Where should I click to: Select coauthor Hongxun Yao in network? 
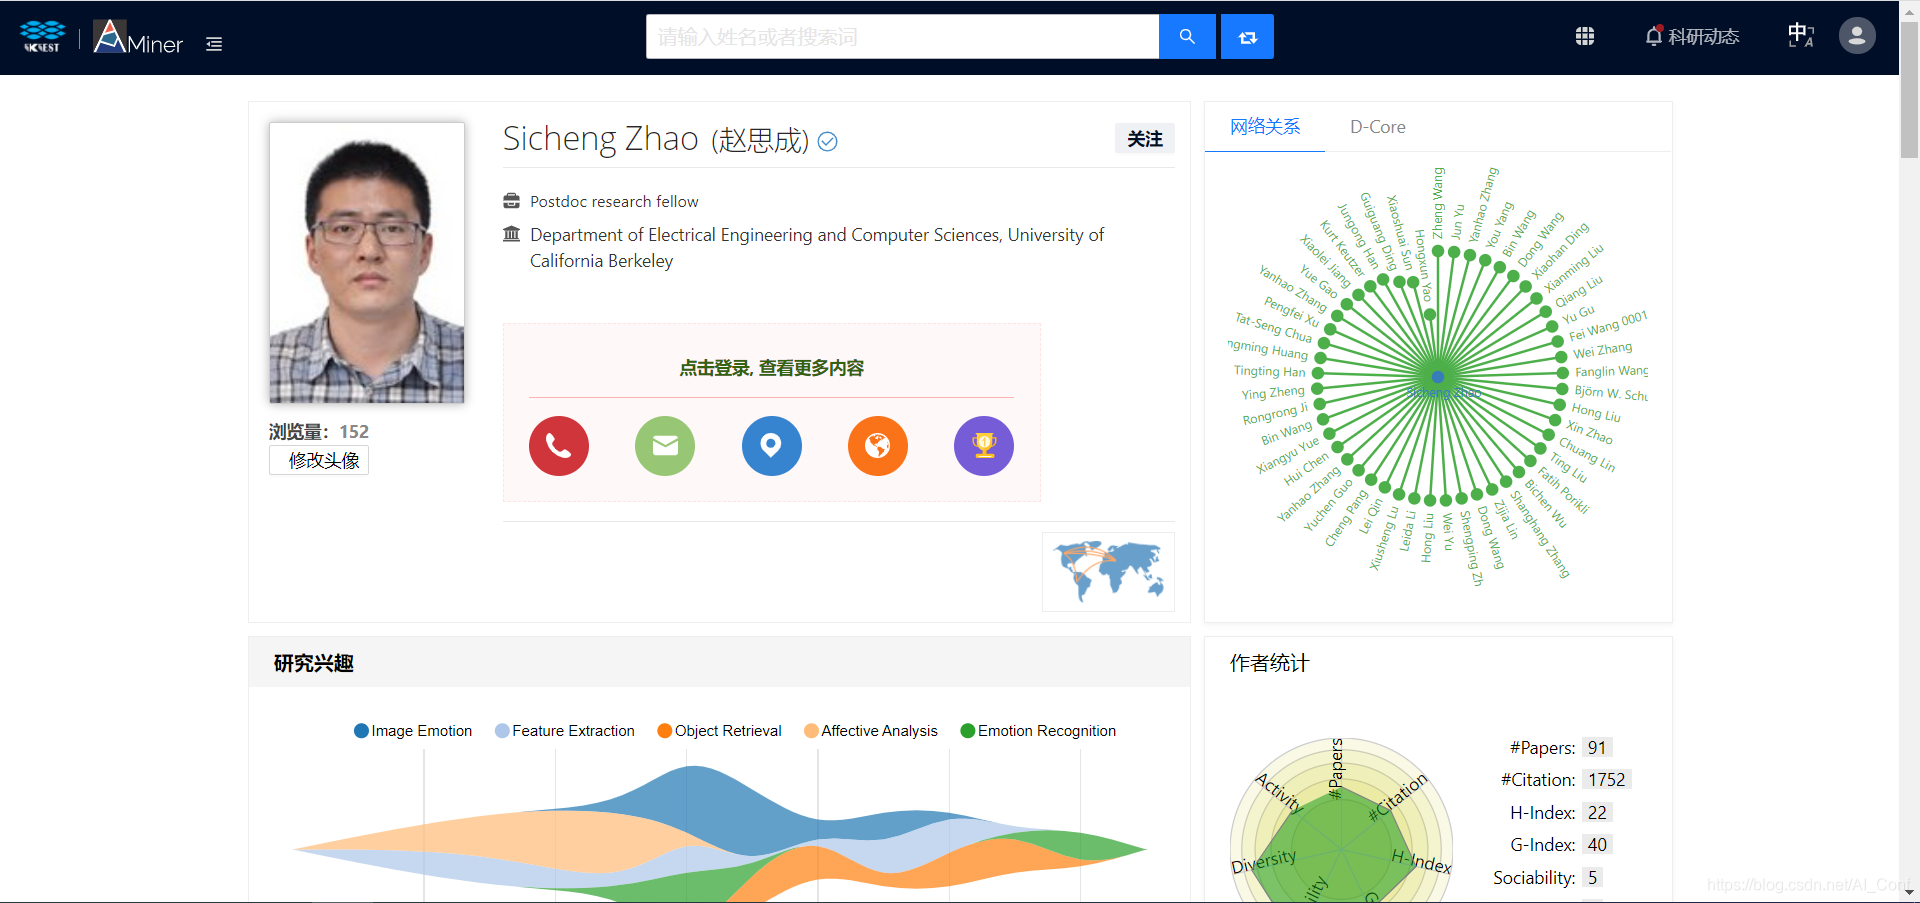1423,265
